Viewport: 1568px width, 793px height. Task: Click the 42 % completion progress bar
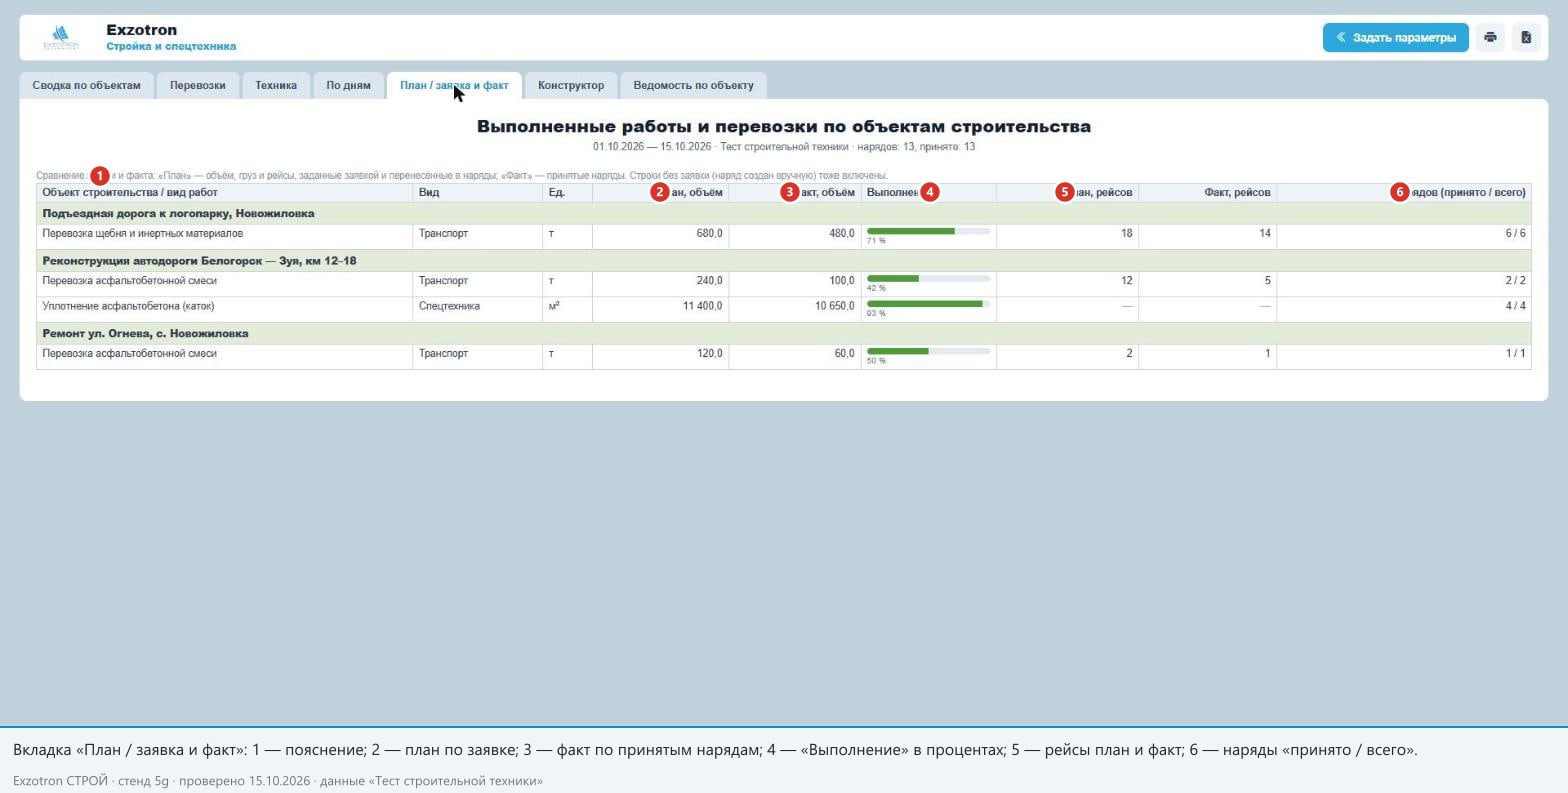click(928, 278)
